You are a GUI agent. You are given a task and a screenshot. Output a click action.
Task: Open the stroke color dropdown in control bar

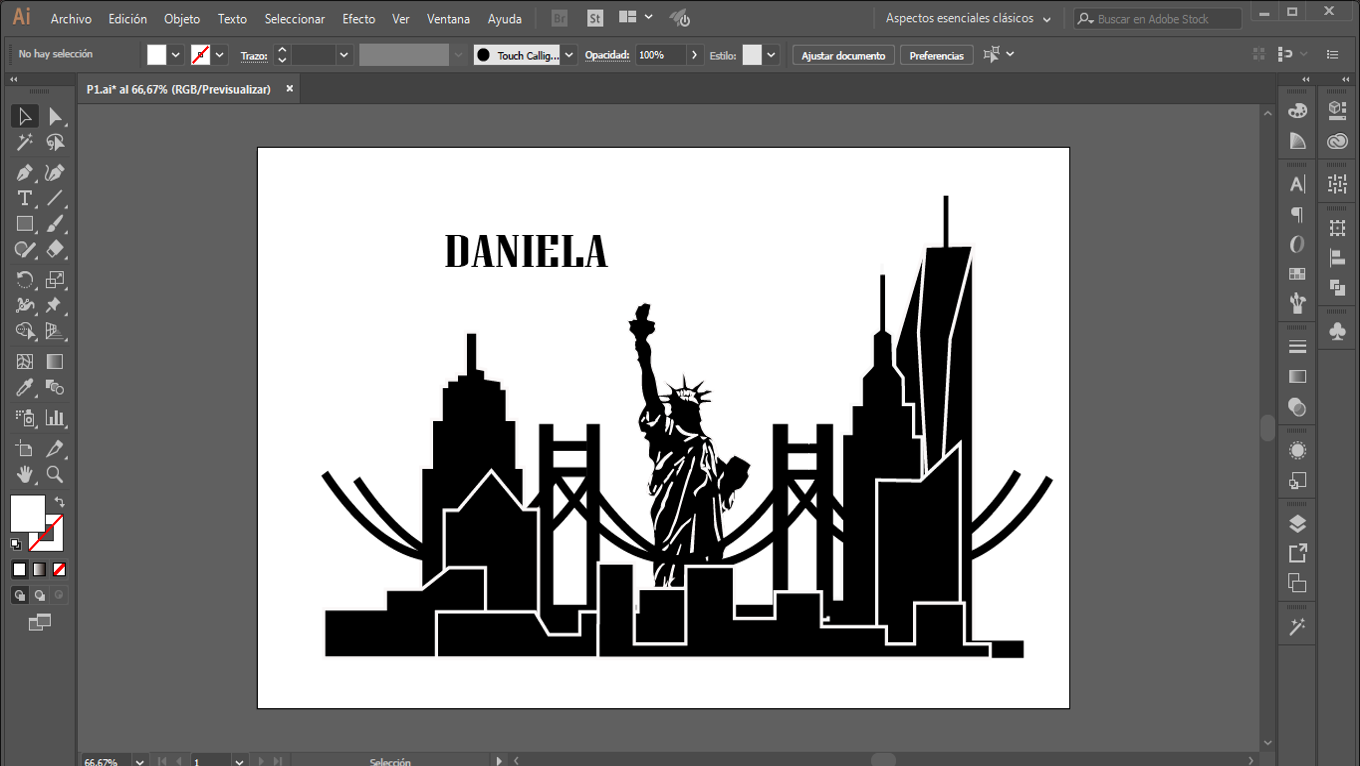pos(220,55)
